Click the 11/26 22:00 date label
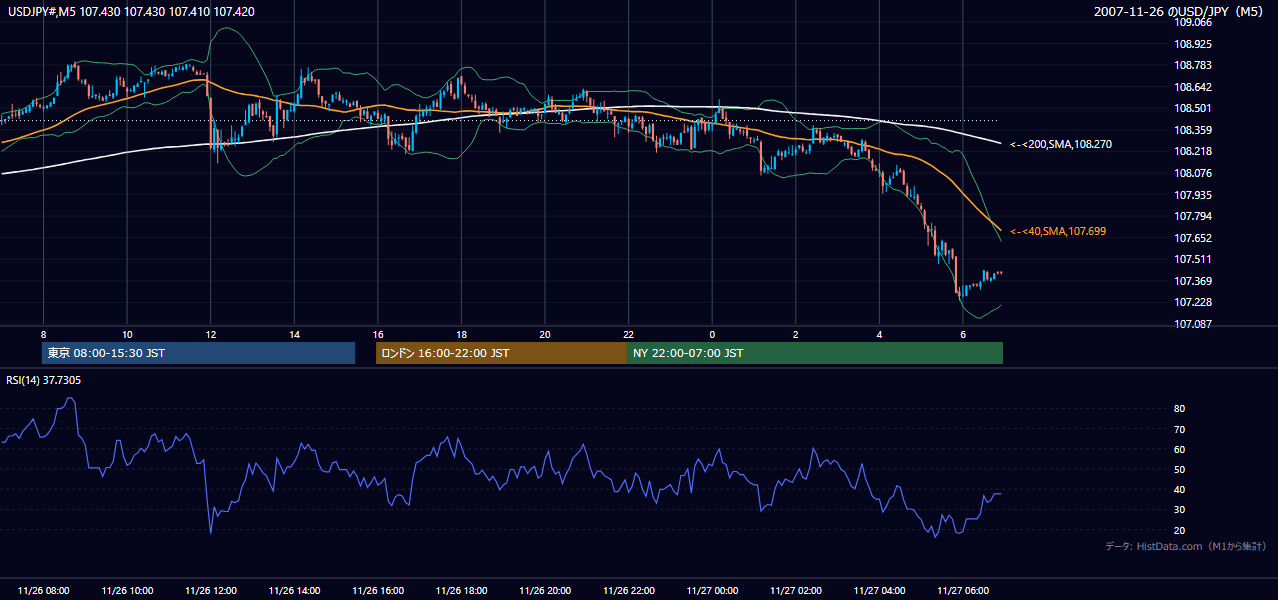Screen dimensions: 1278x600 (628, 591)
